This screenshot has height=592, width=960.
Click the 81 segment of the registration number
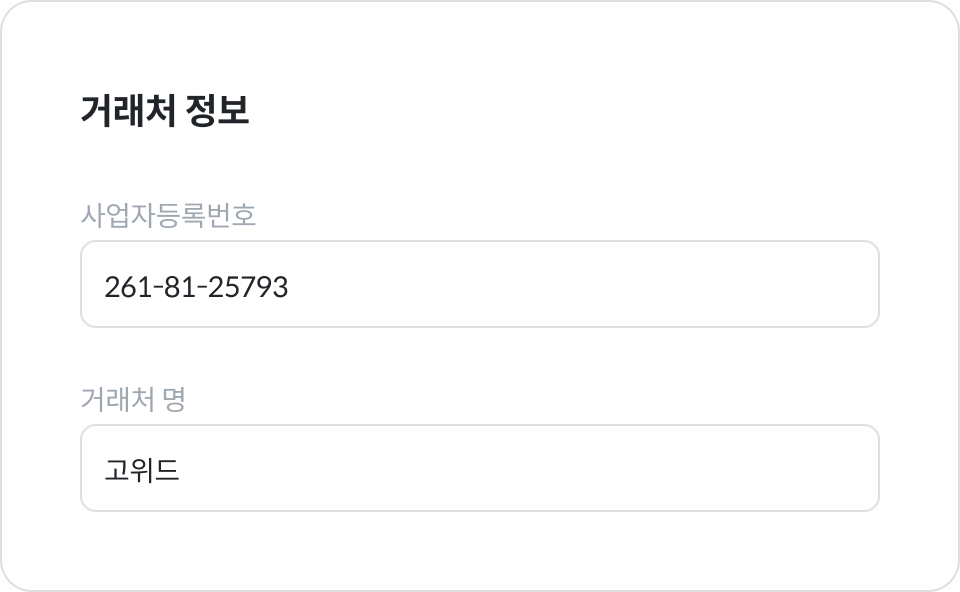(178, 288)
